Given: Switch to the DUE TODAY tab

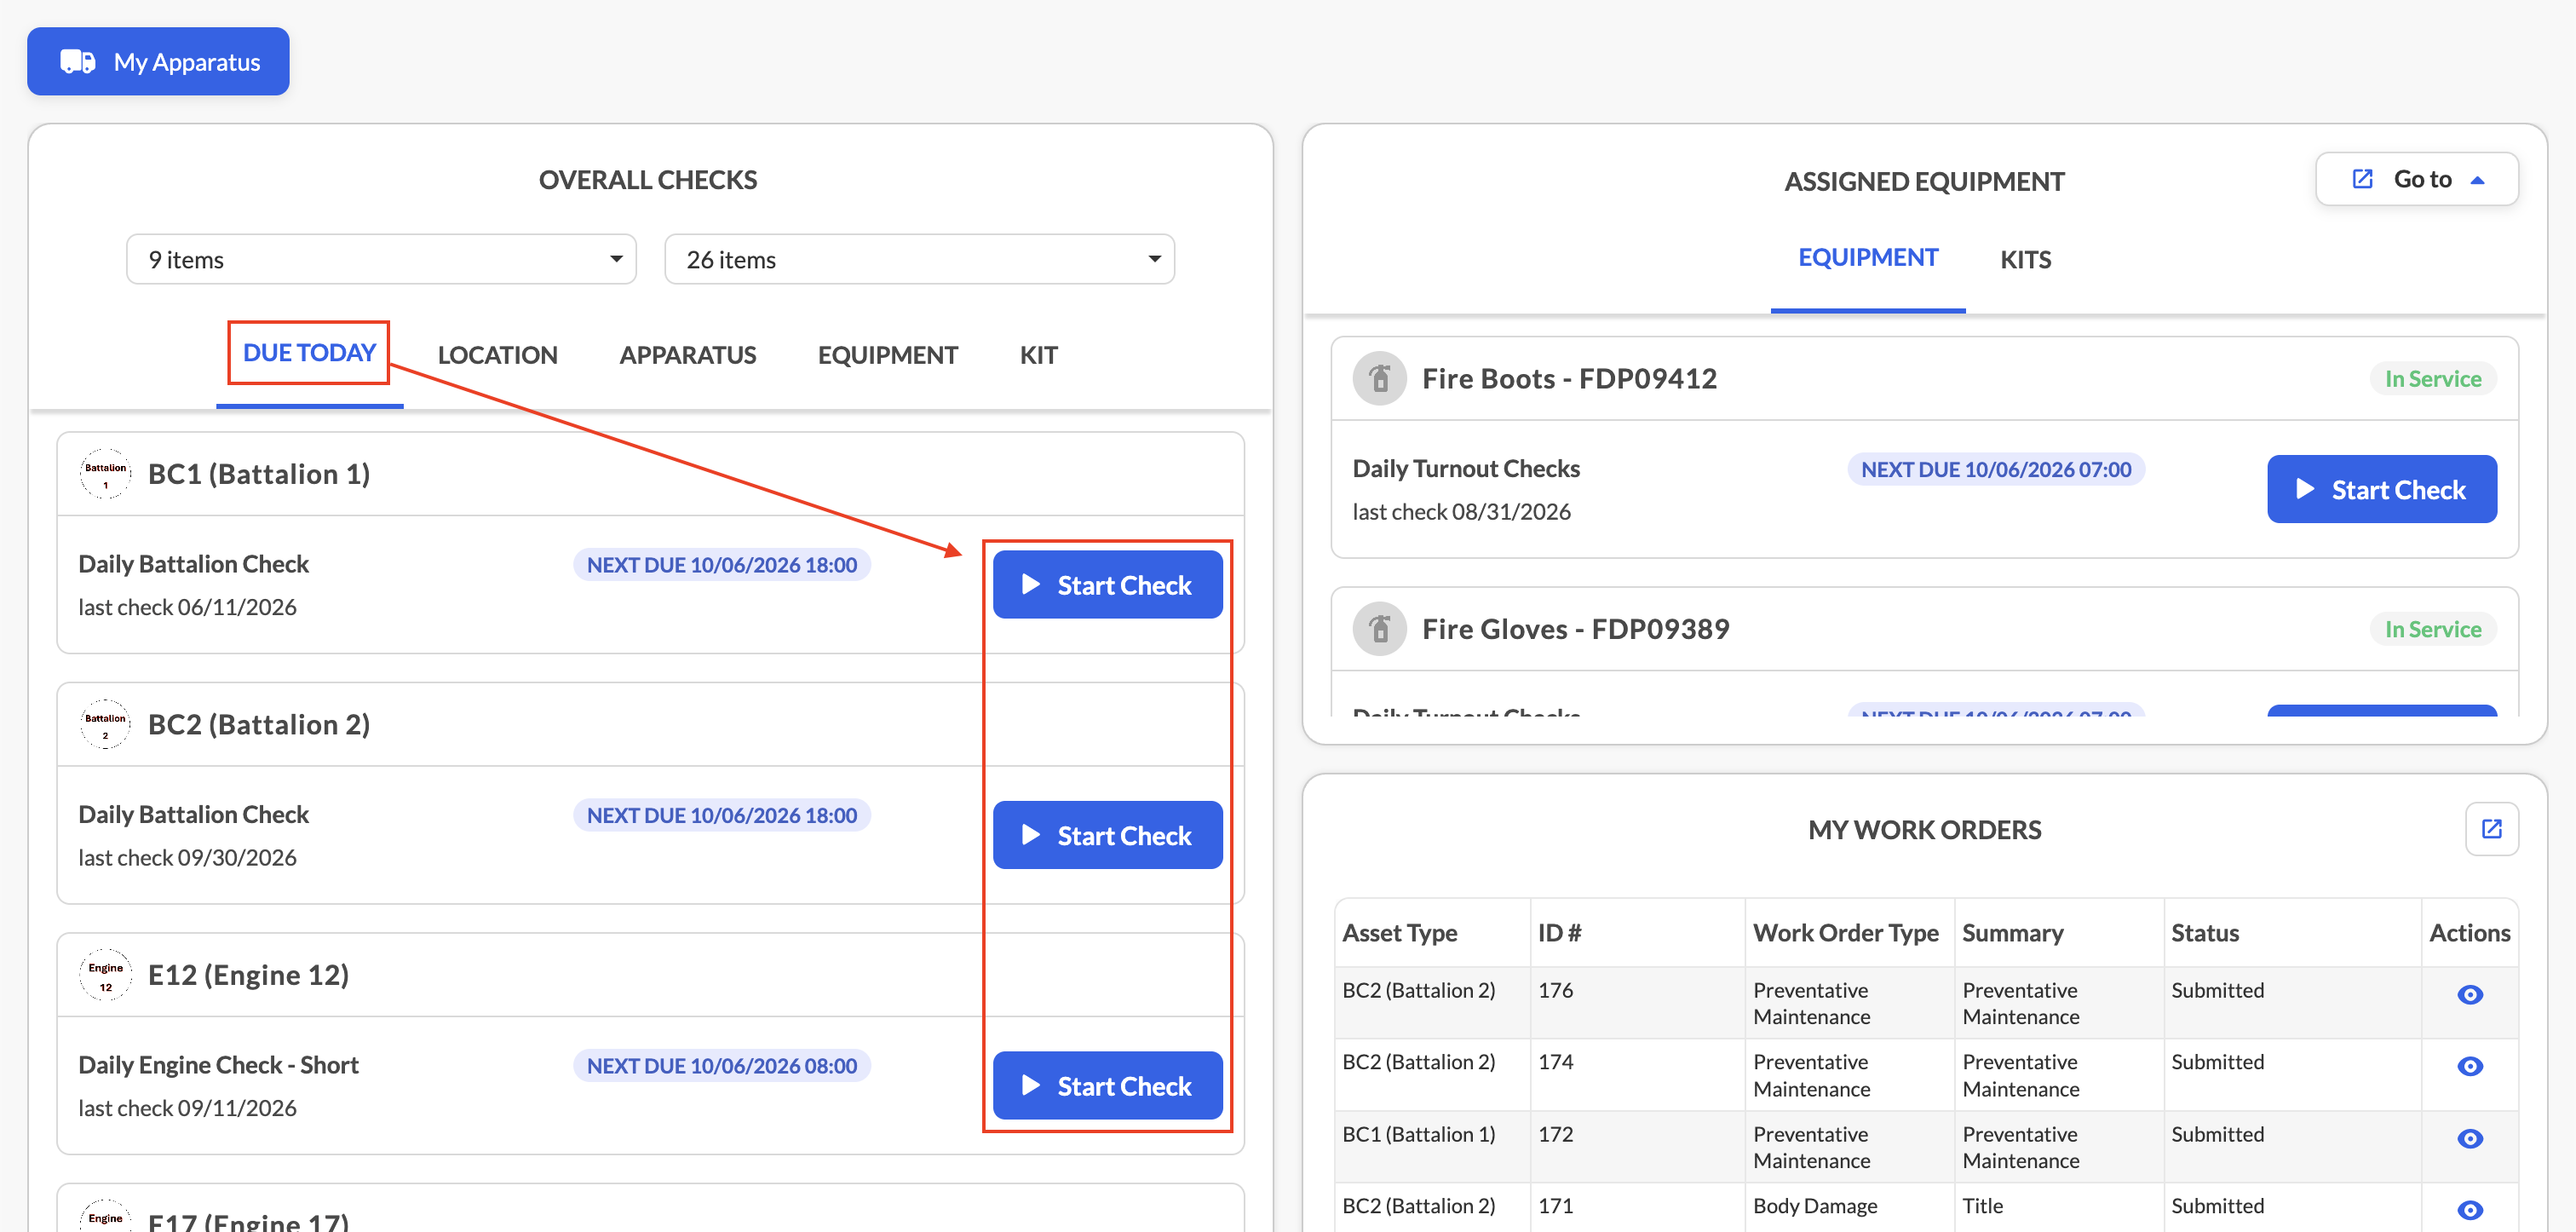Looking at the screenshot, I should [309, 353].
